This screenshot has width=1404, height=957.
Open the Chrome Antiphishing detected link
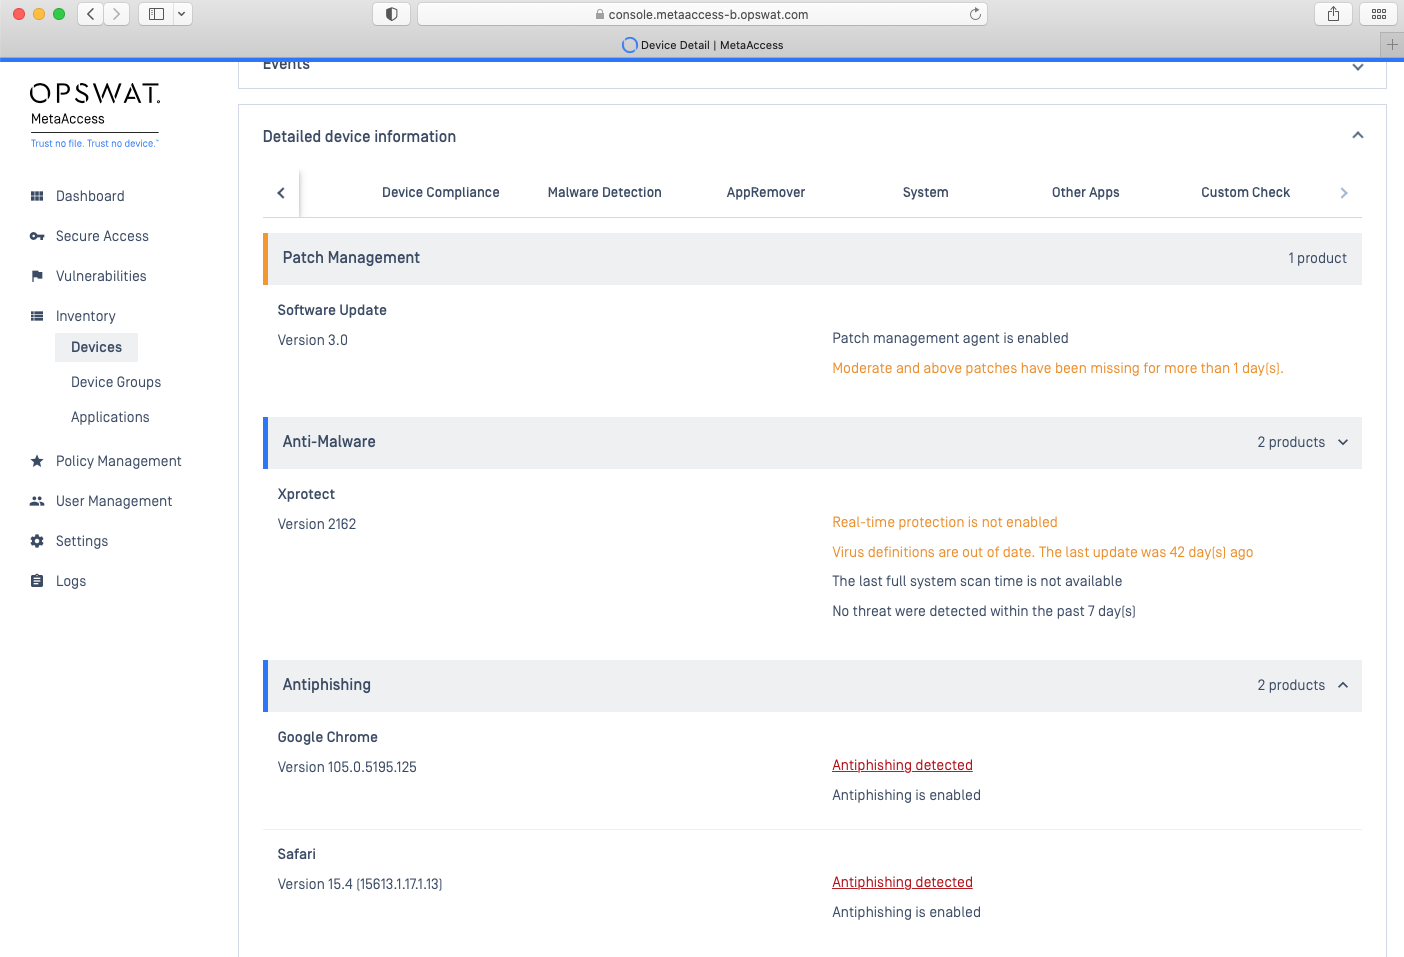(x=903, y=765)
